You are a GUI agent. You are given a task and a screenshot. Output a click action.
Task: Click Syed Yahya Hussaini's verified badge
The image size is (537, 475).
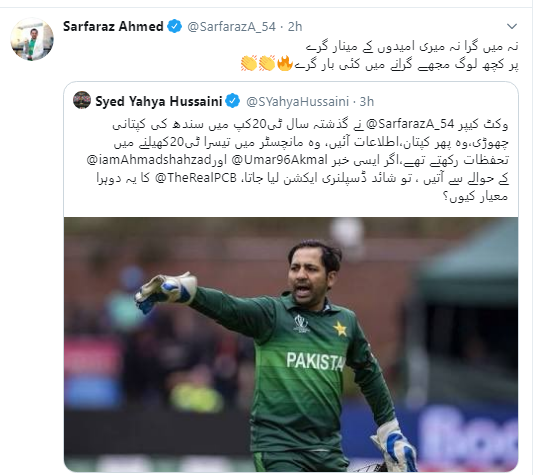[233, 101]
